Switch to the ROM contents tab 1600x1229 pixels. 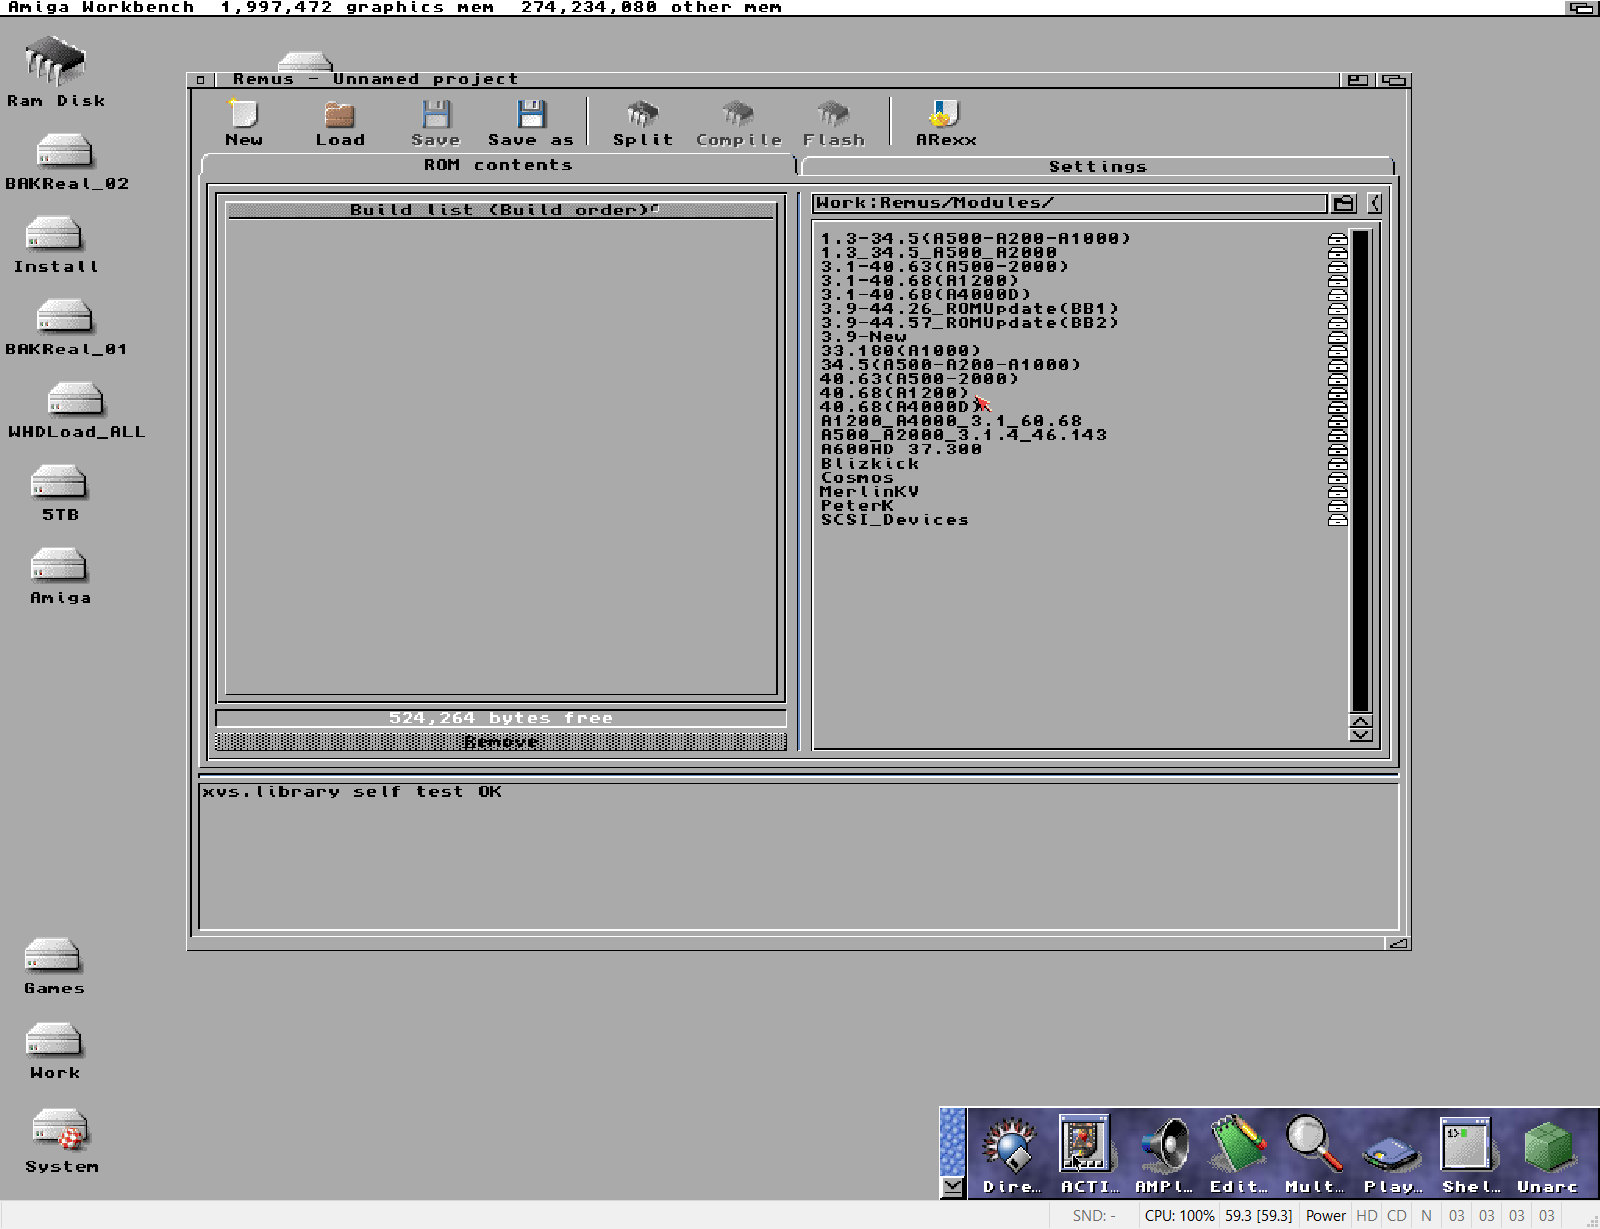click(498, 165)
